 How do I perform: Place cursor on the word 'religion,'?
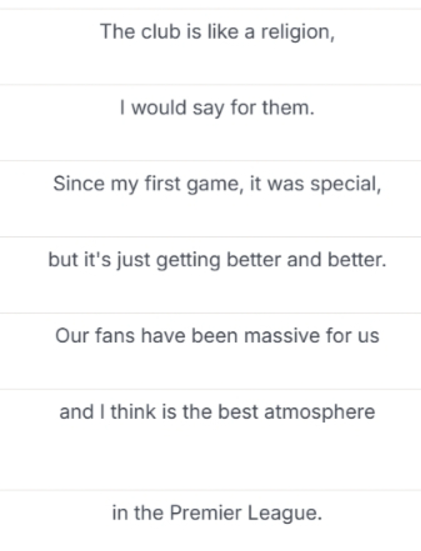298,33
